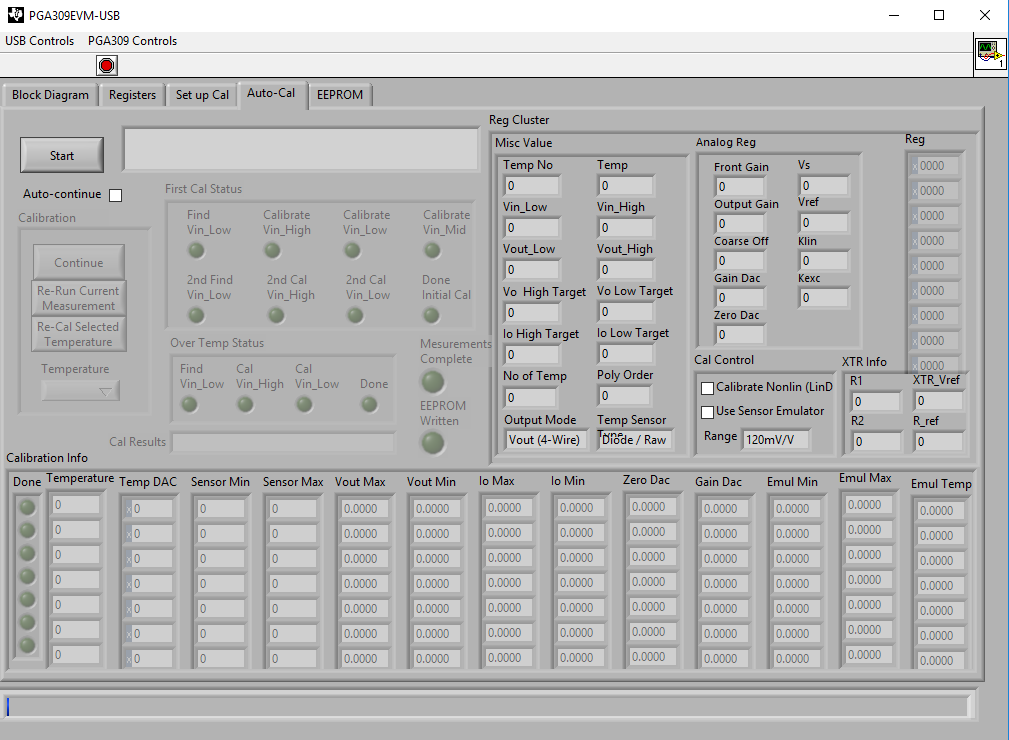Screen dimensions: 1009x740
Task: Click the first Done LED in Calibration Info
Action: (27, 507)
